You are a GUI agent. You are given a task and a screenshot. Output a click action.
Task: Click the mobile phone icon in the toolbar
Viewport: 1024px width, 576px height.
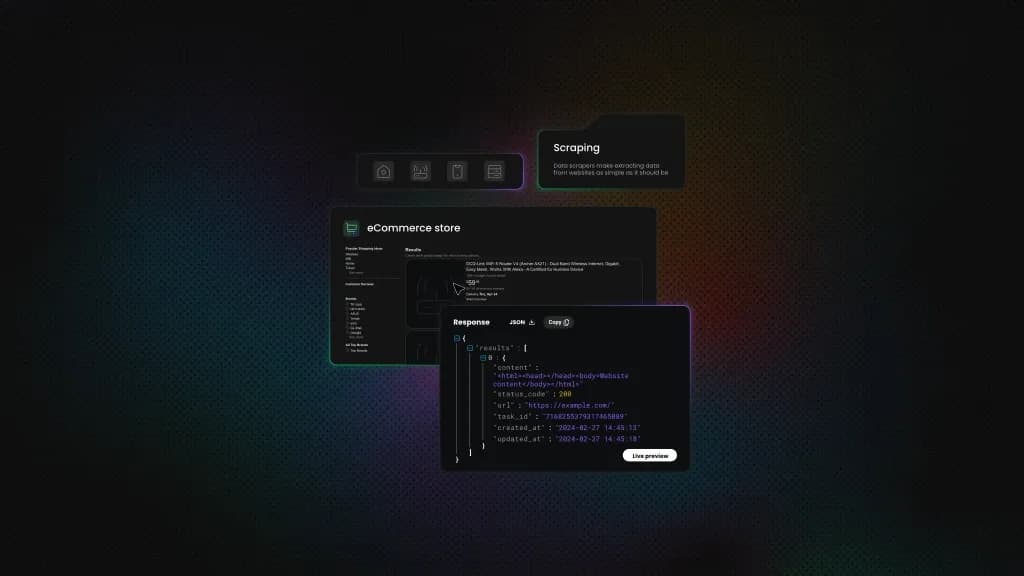[457, 171]
